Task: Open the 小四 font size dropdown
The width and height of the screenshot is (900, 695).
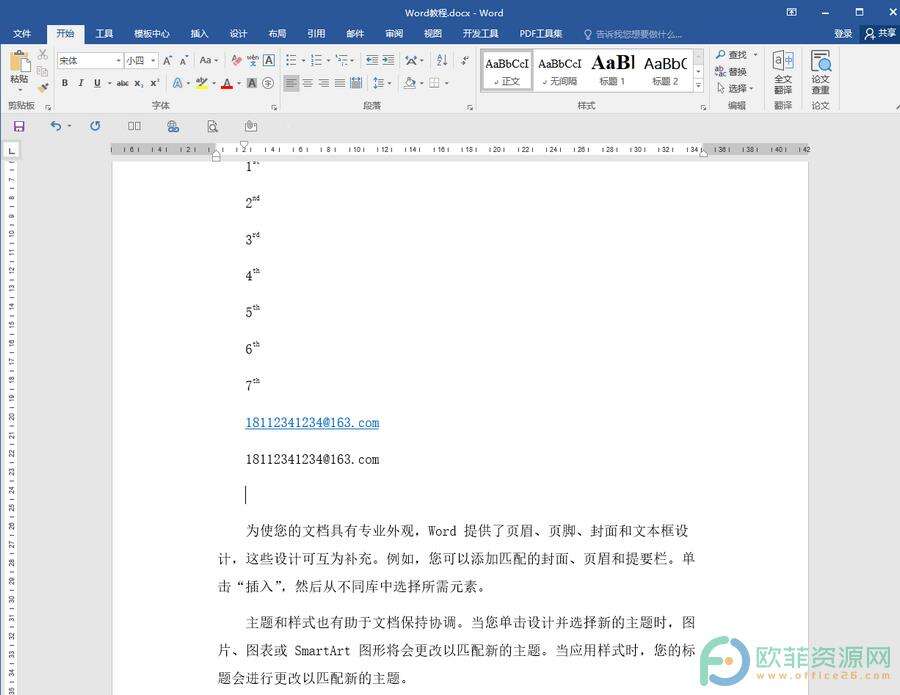Action: point(153,61)
